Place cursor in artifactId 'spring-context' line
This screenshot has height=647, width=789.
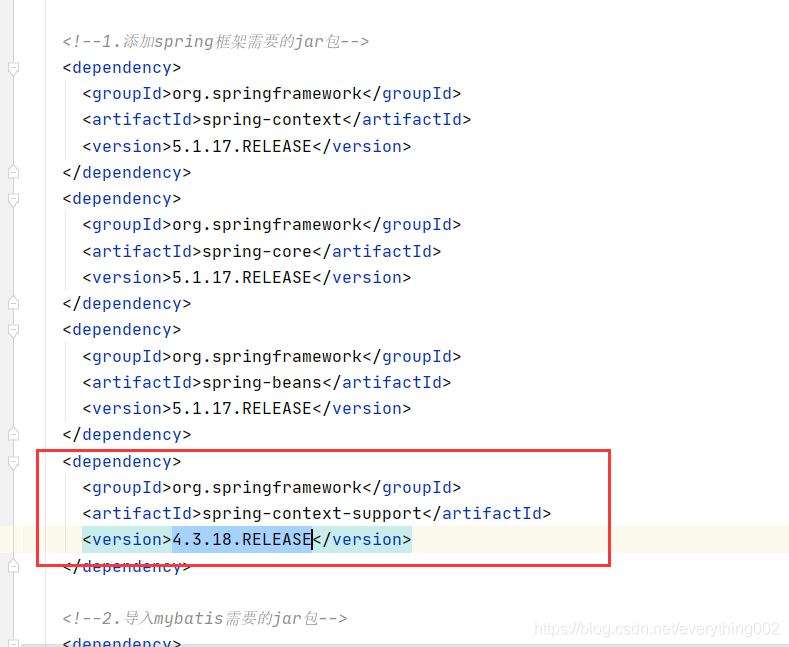click(x=277, y=120)
